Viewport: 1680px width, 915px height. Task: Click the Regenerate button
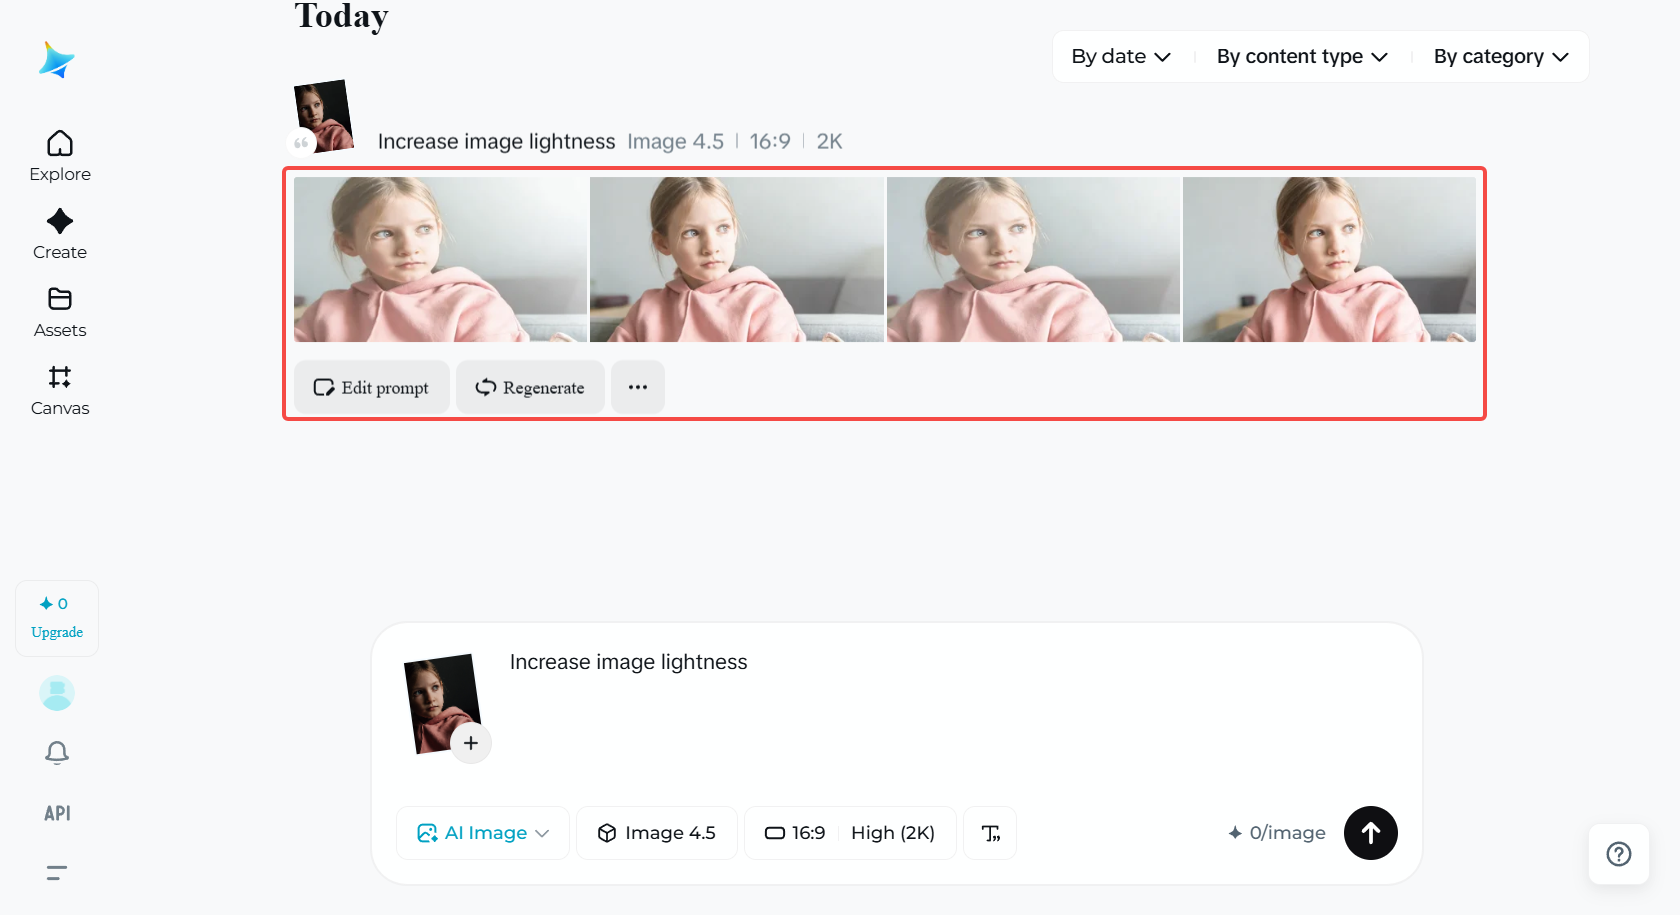[x=530, y=387]
